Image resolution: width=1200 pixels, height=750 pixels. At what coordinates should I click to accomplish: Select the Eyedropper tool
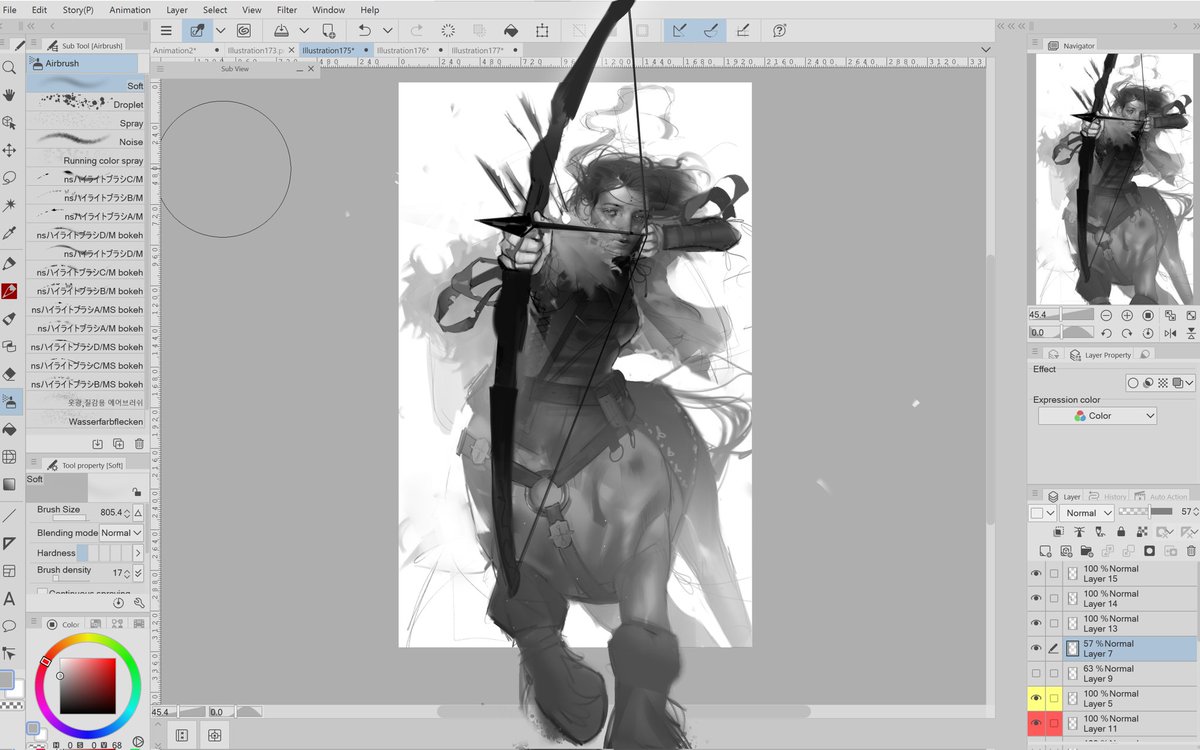(x=9, y=233)
